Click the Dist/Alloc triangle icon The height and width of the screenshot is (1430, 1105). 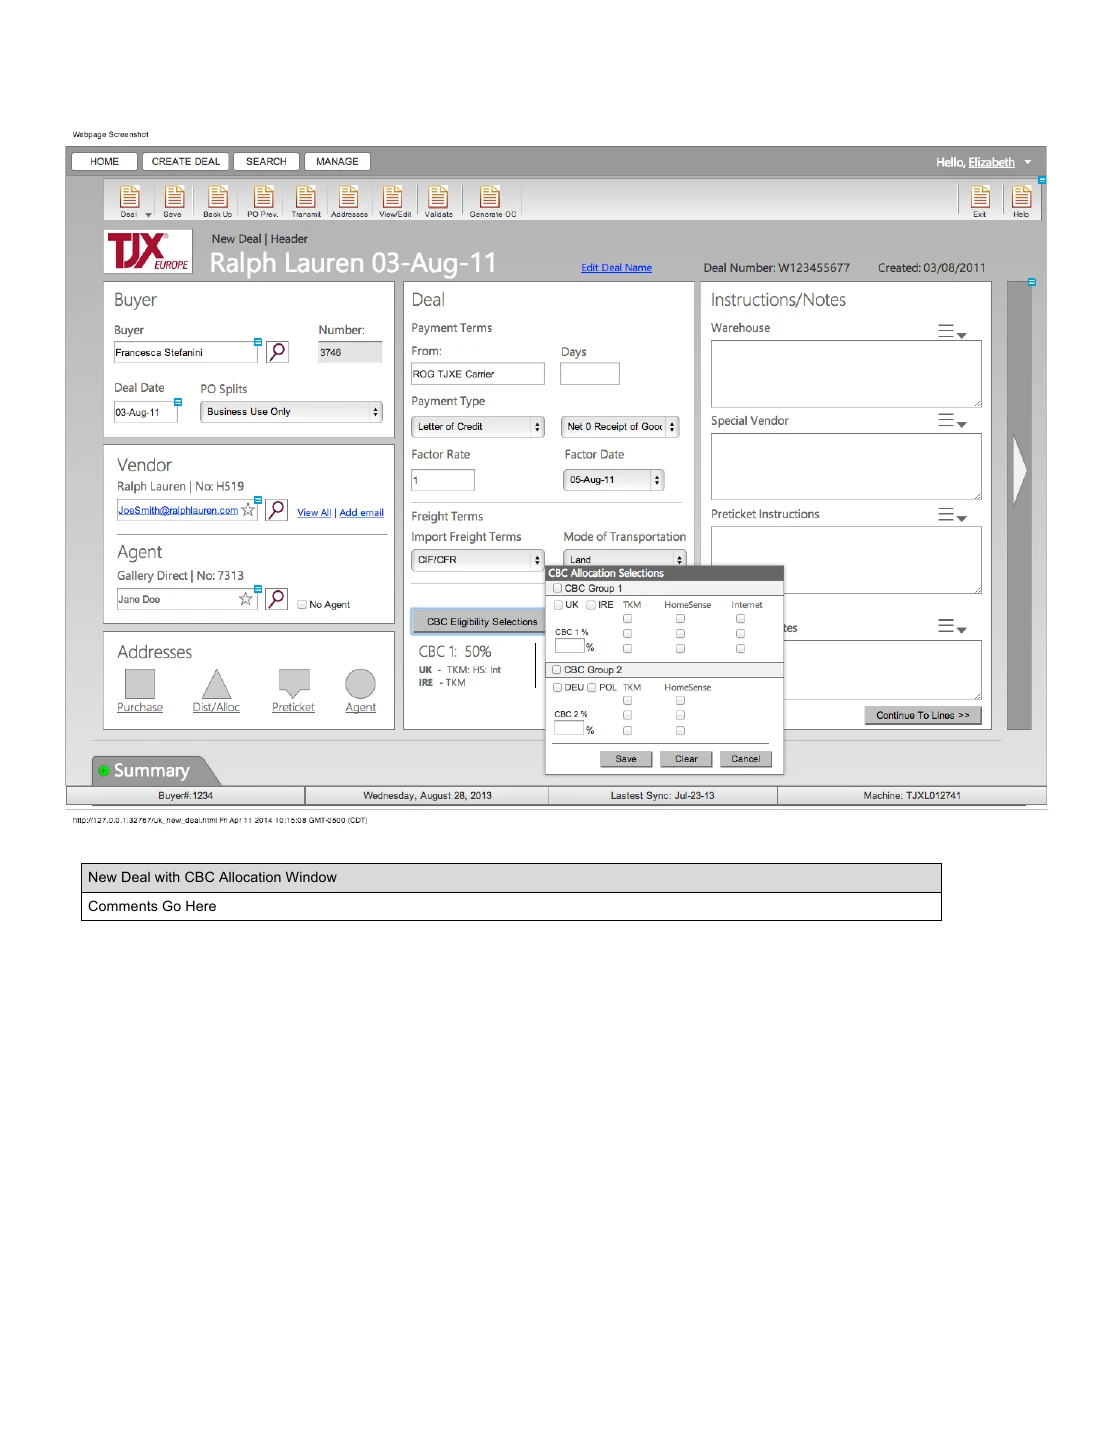[216, 684]
